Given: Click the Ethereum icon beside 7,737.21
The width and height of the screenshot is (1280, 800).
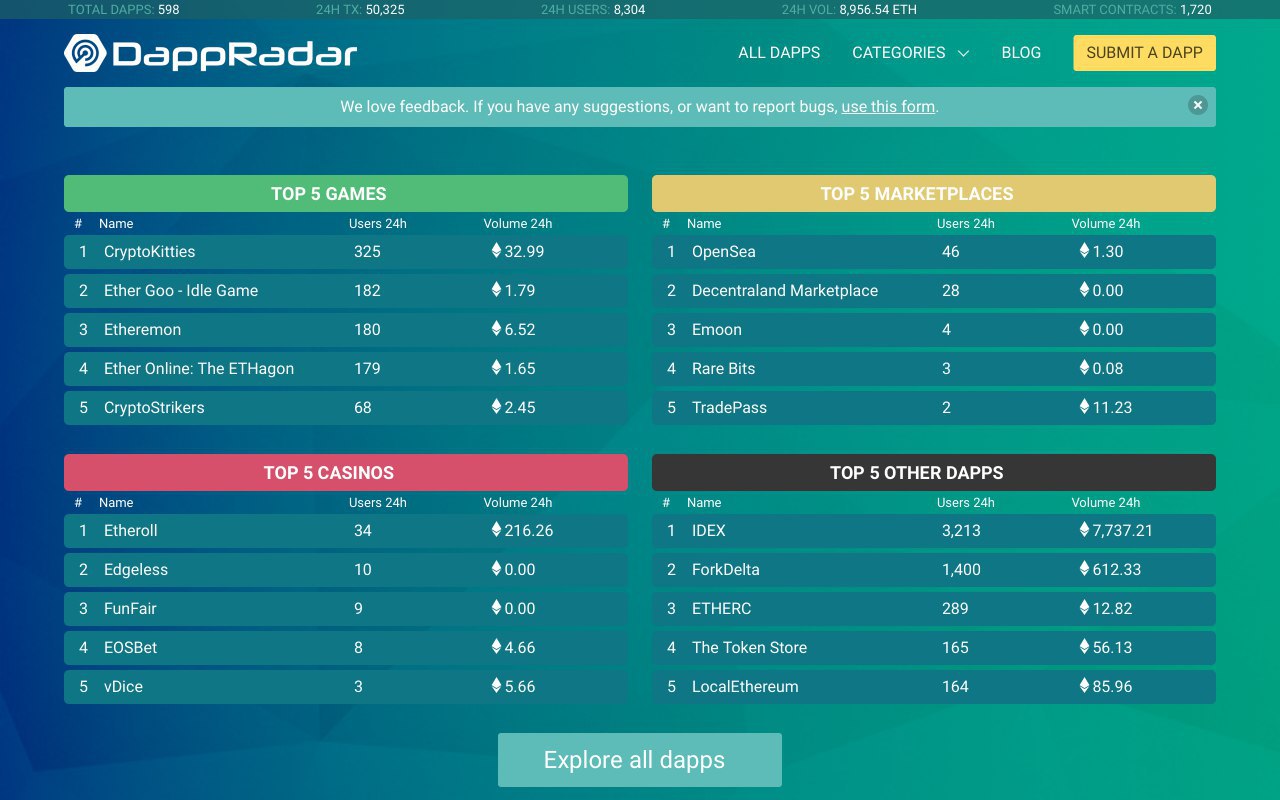Looking at the screenshot, I should pos(1084,530).
